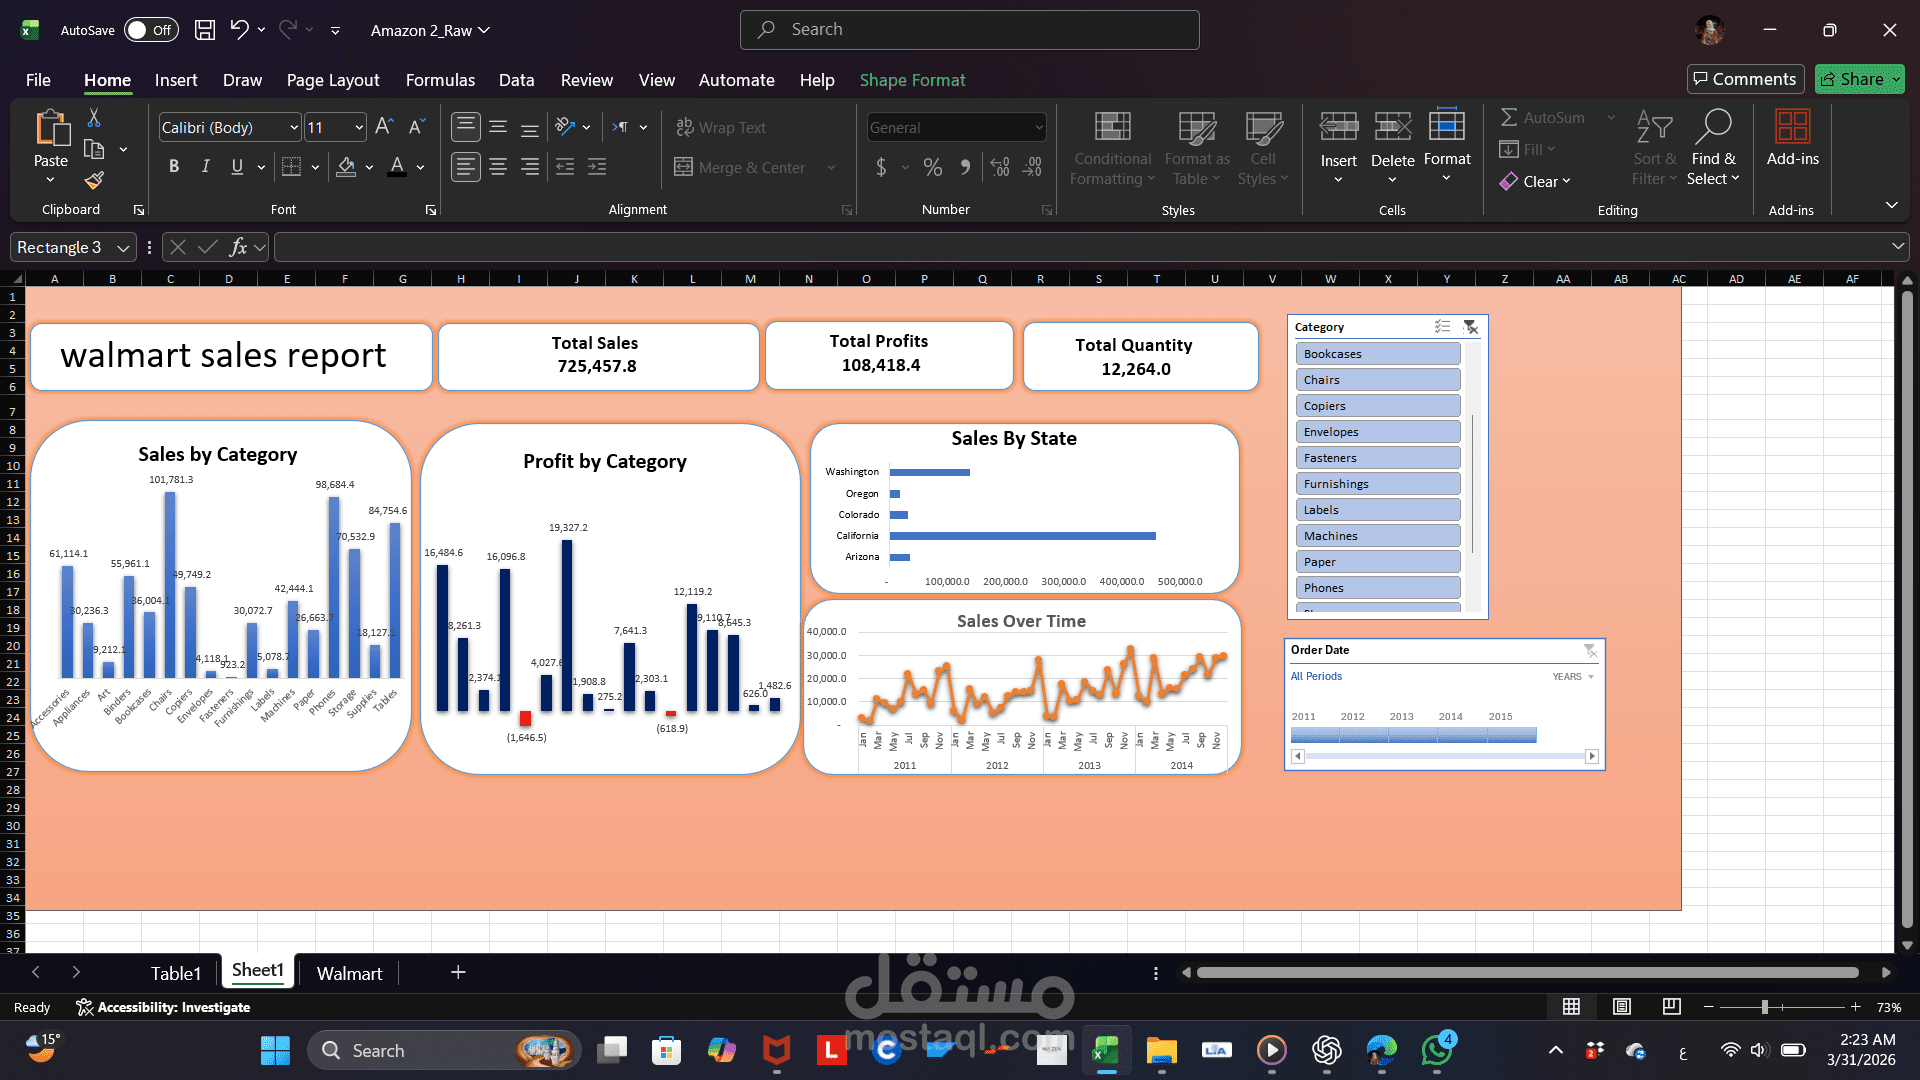1920x1080 pixels.
Task: Switch to the Walmart sheet tab
Action: click(349, 973)
